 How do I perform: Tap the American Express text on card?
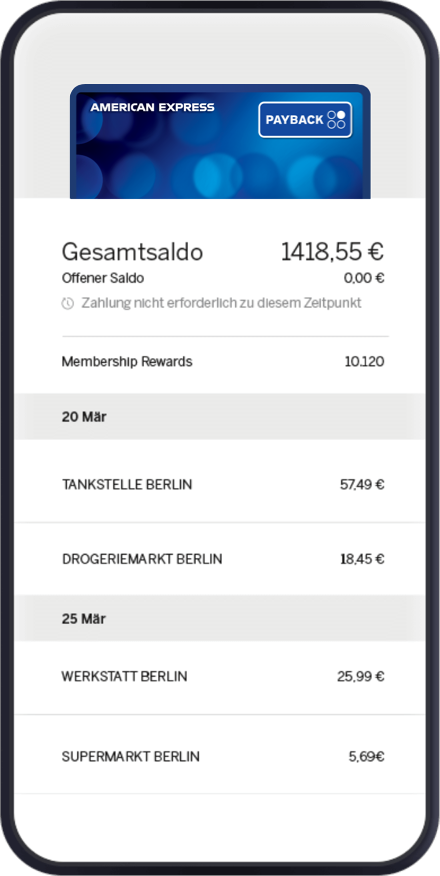152,107
